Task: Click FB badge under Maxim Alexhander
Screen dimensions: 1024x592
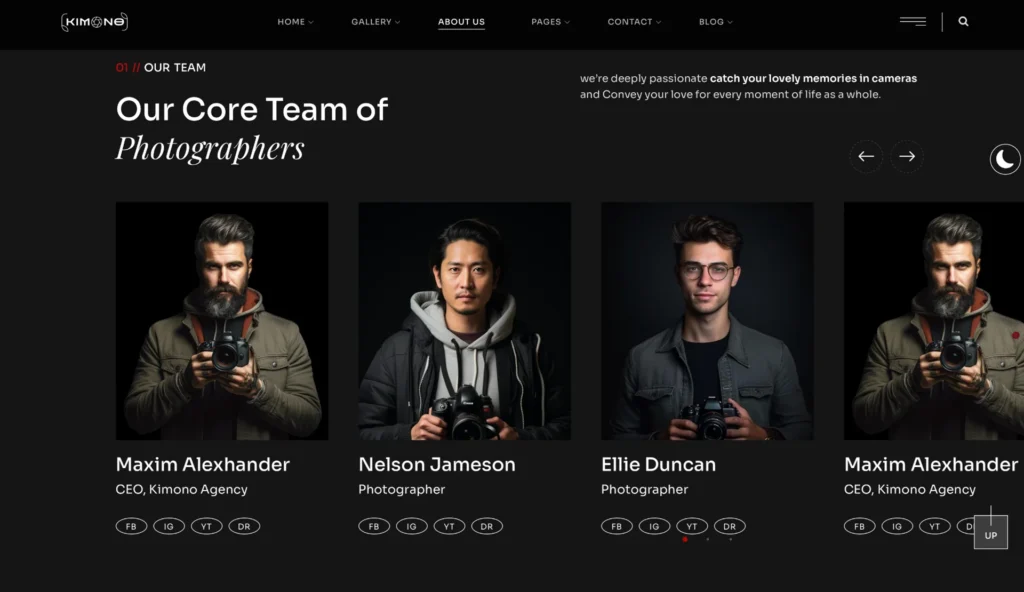Action: tap(131, 526)
